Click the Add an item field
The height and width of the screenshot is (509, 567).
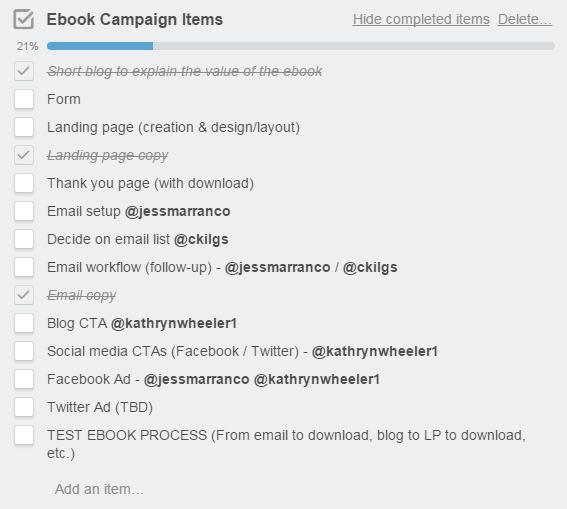point(99,489)
